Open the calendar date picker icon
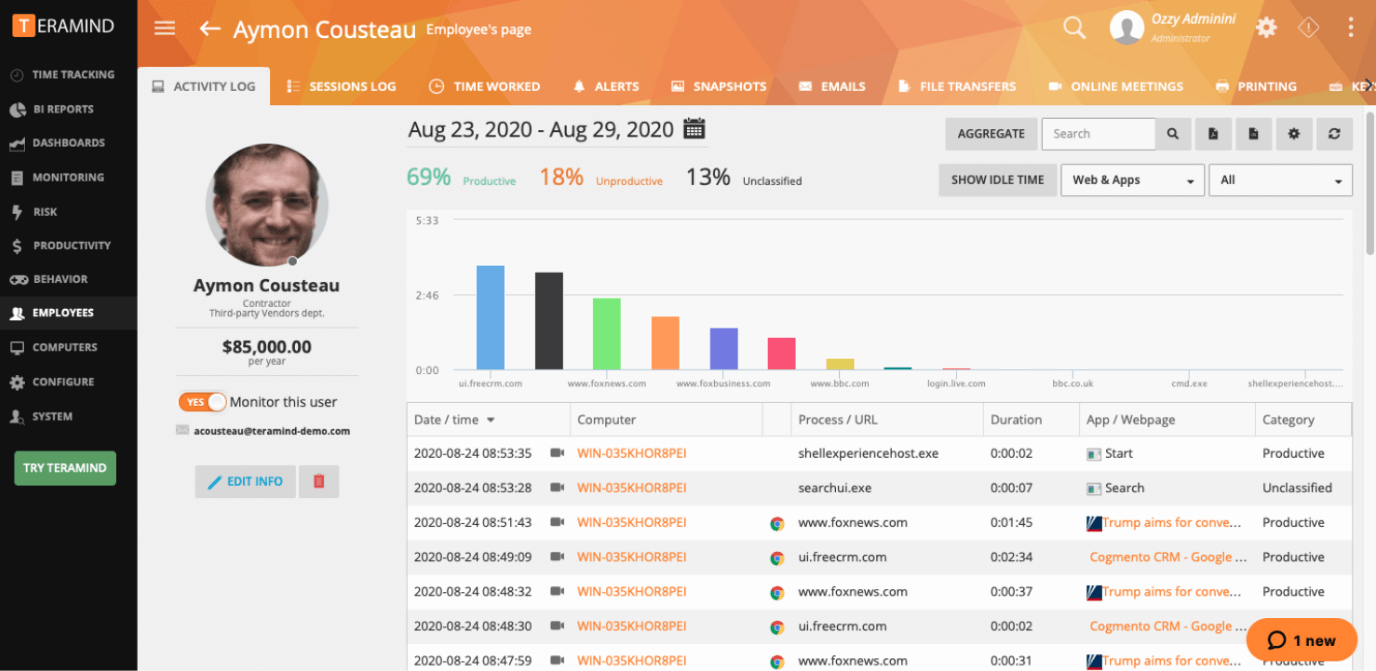The height and width of the screenshot is (671, 1376). pos(694,129)
